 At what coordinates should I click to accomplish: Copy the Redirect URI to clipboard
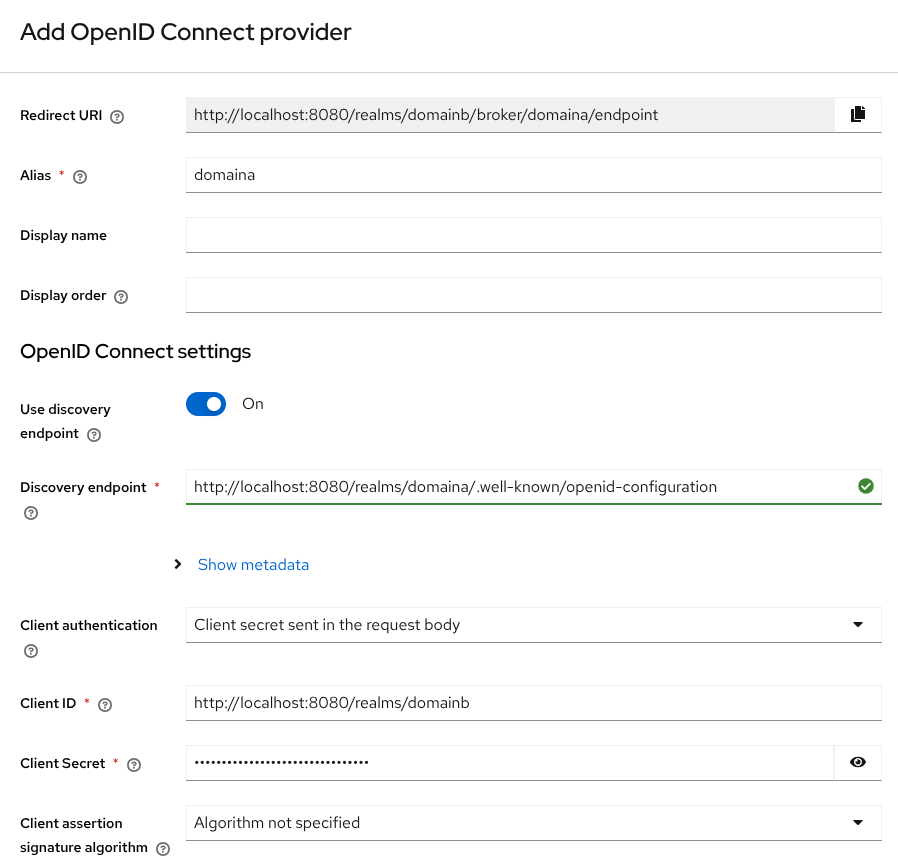click(857, 114)
